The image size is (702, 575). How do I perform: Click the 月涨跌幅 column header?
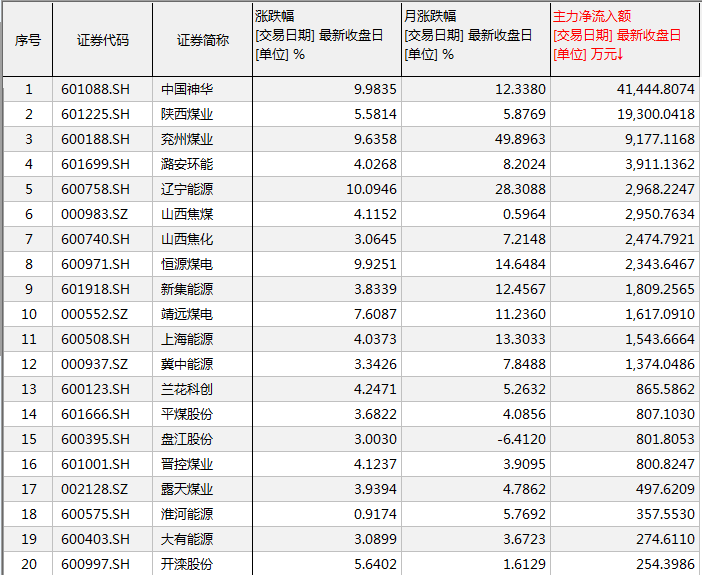[476, 39]
